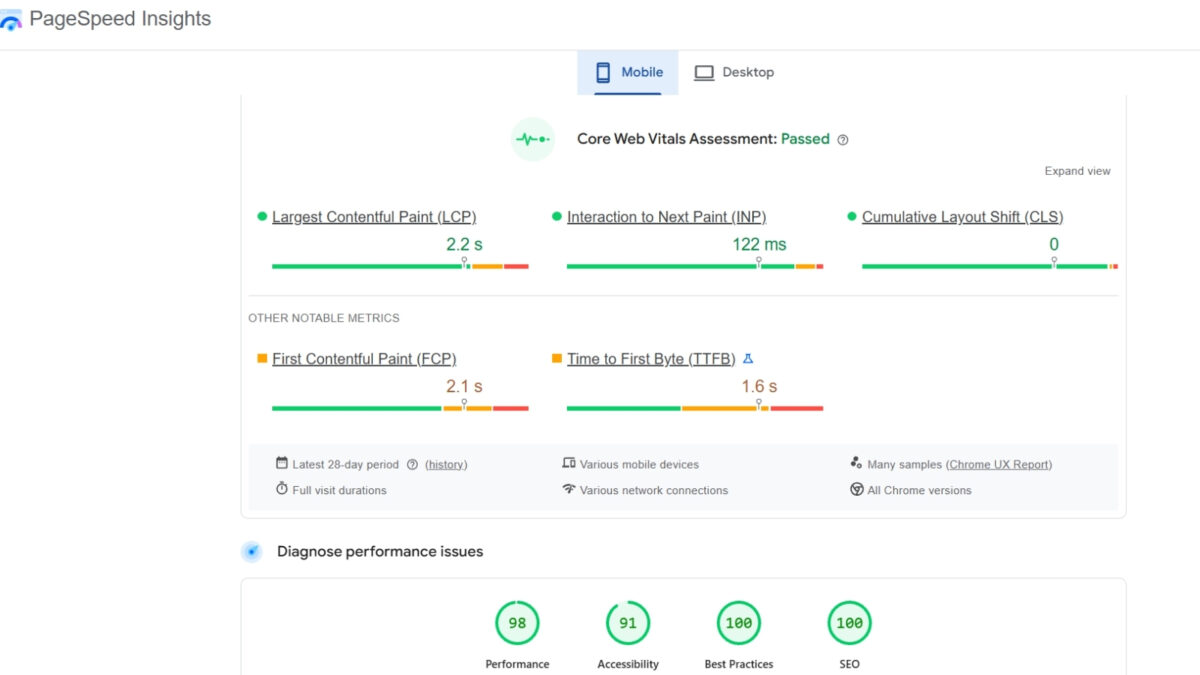Screen dimensions: 1200x675
Task: Open Largest Contentful Paint (LCP) link
Action: (374, 217)
